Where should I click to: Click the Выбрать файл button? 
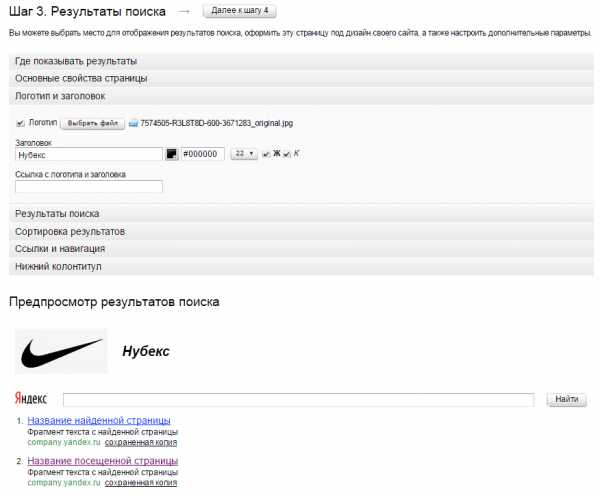coord(92,123)
